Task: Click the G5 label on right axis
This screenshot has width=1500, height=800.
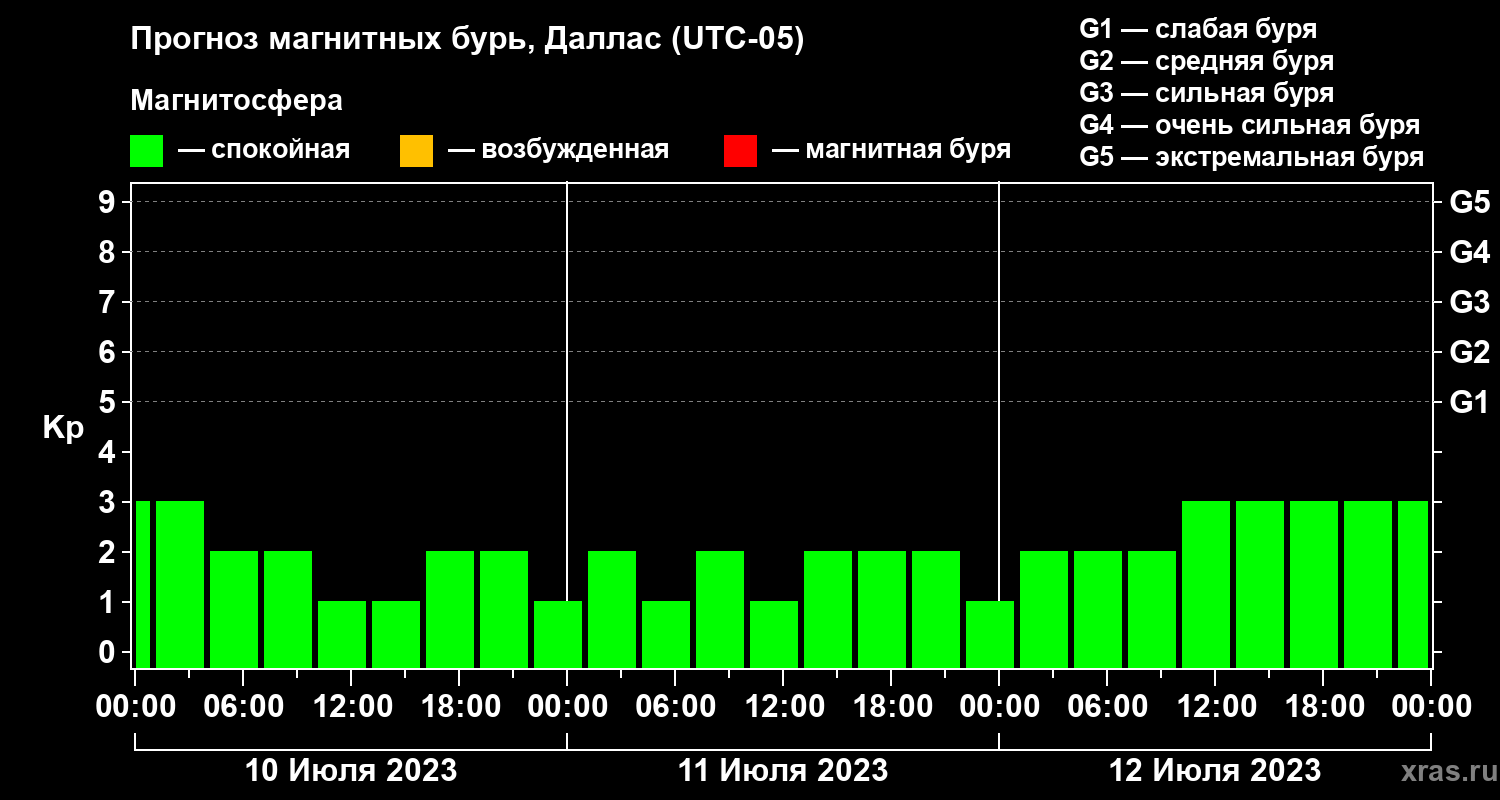Action: tap(1469, 202)
